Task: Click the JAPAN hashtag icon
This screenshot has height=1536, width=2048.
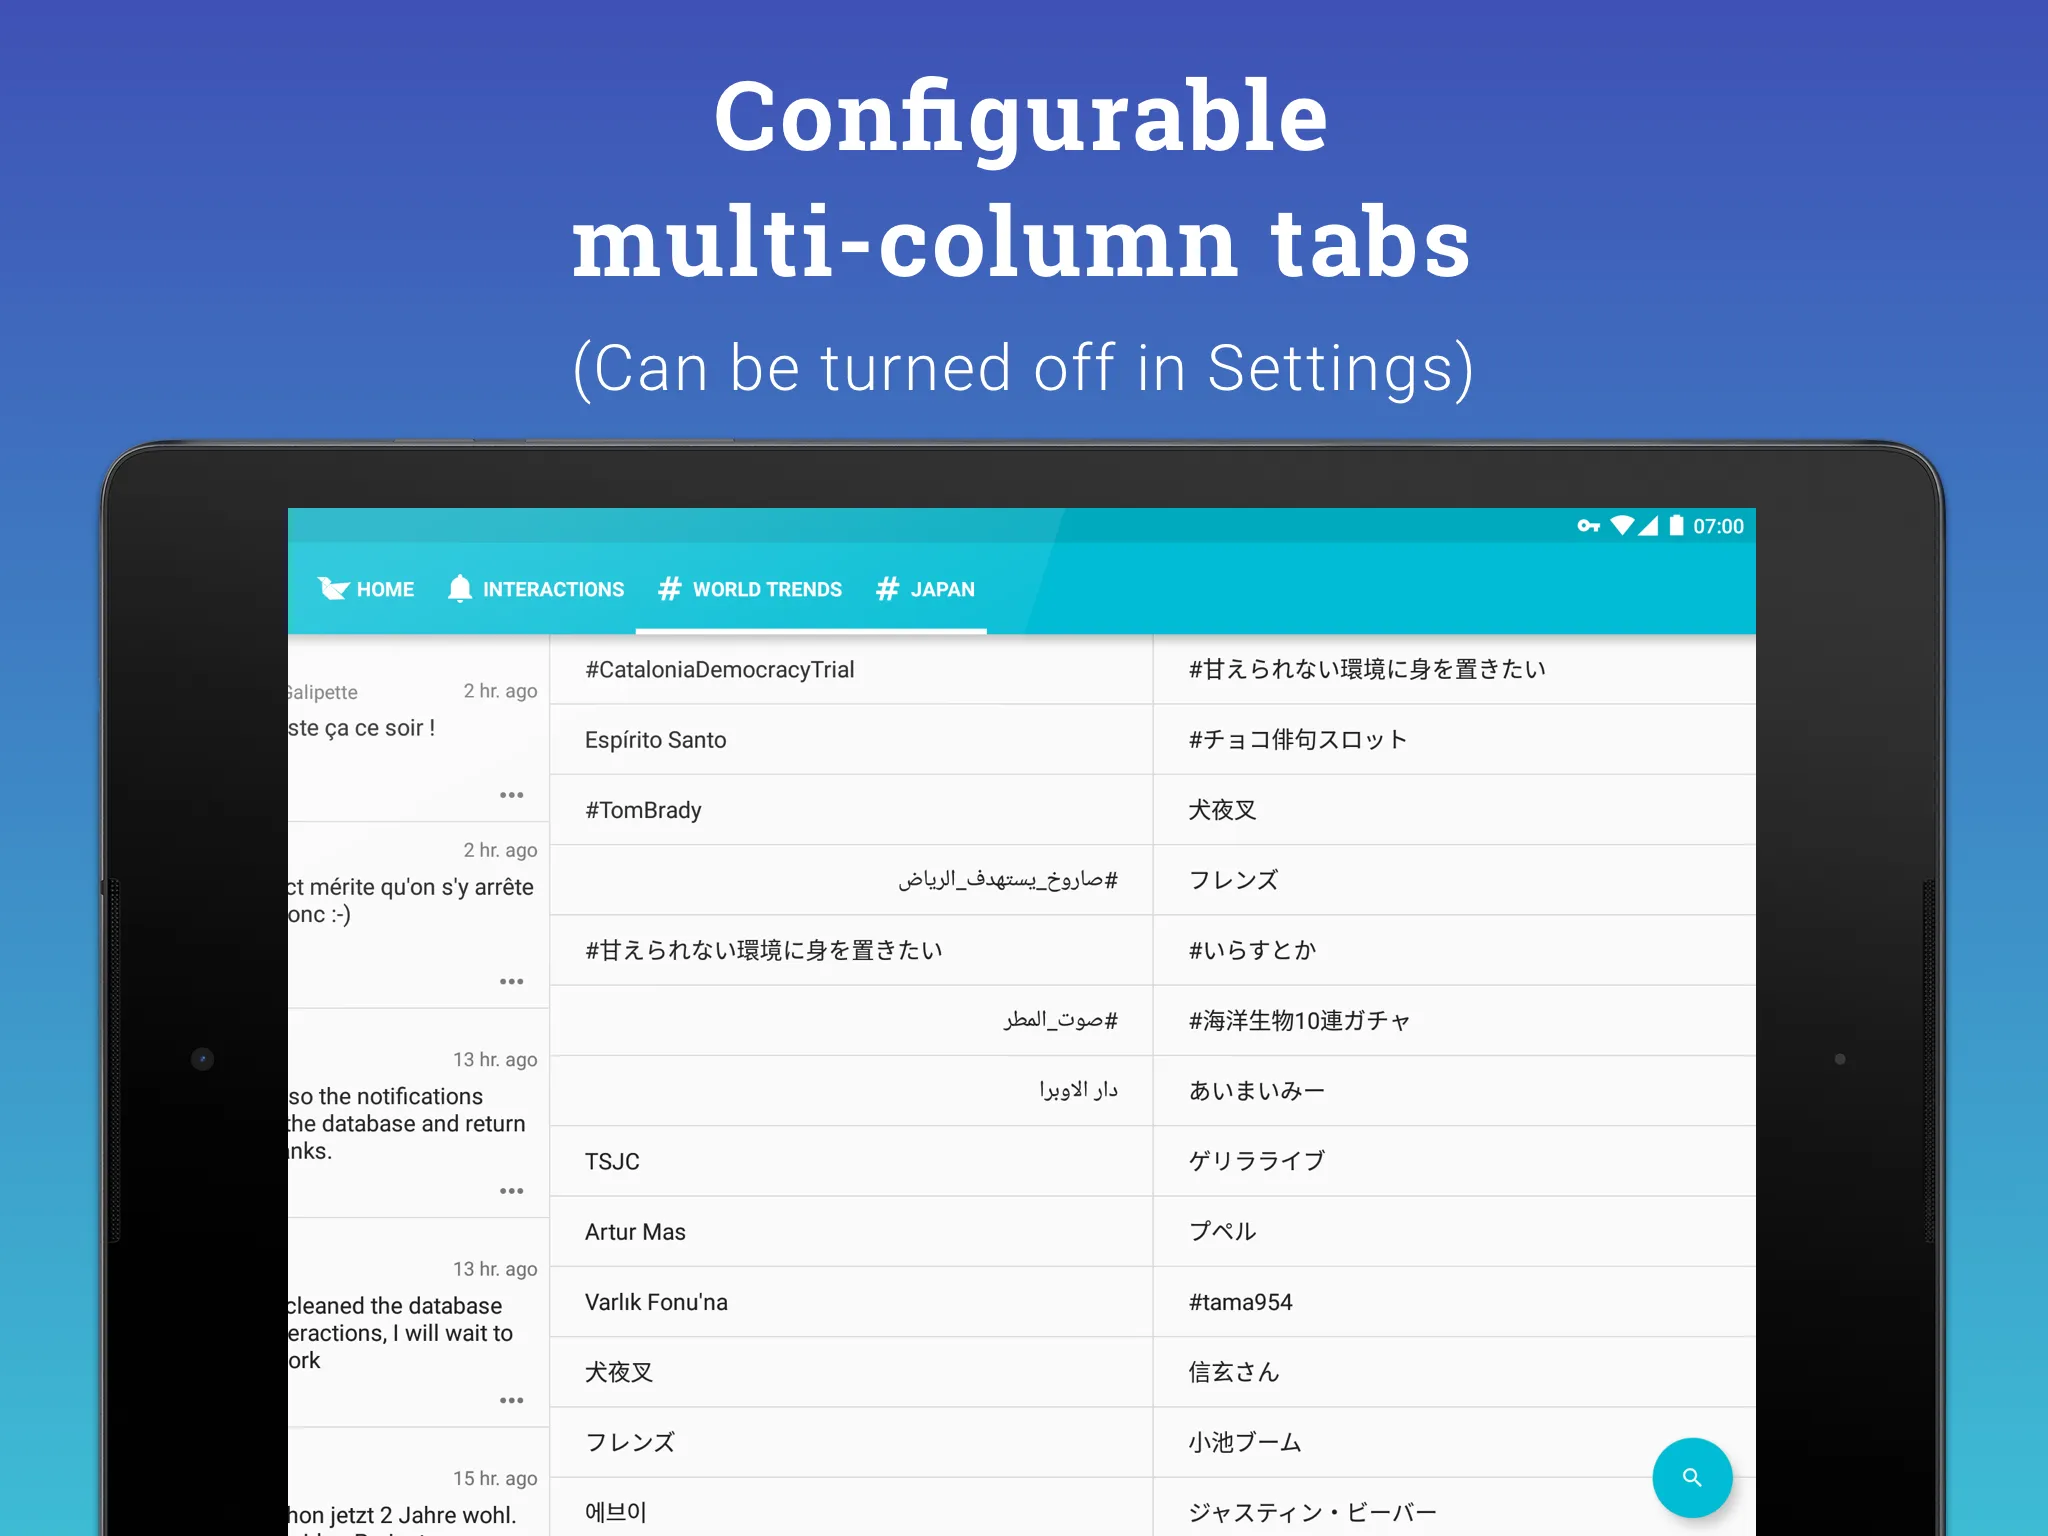Action: point(887,587)
